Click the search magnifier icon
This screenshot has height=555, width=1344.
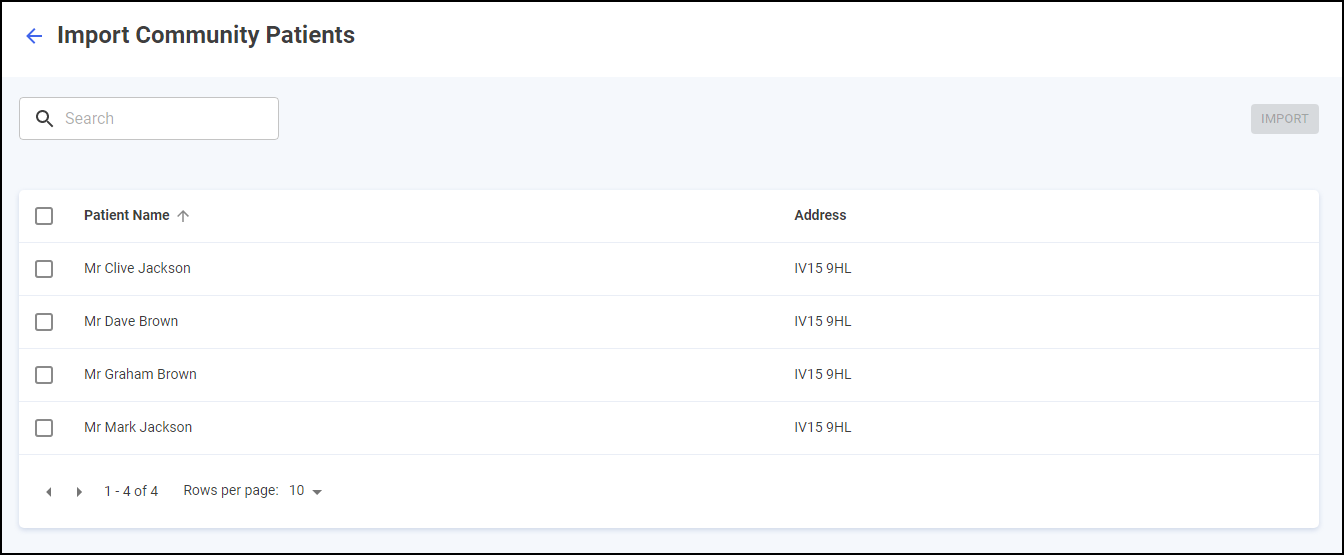[44, 119]
